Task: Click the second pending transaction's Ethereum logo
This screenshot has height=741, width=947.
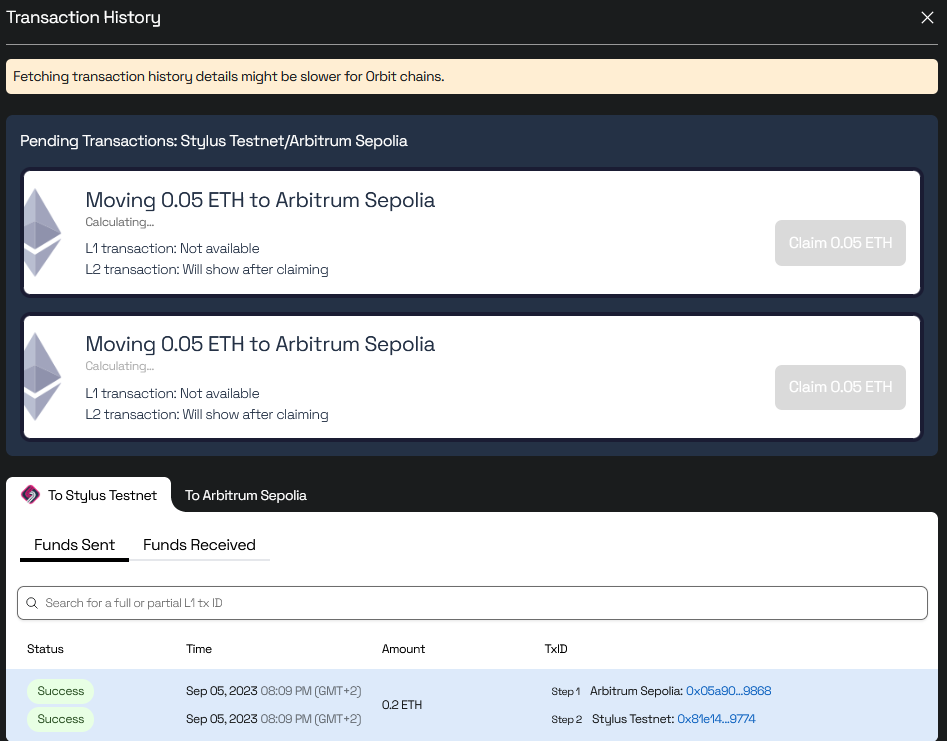Action: [42, 376]
